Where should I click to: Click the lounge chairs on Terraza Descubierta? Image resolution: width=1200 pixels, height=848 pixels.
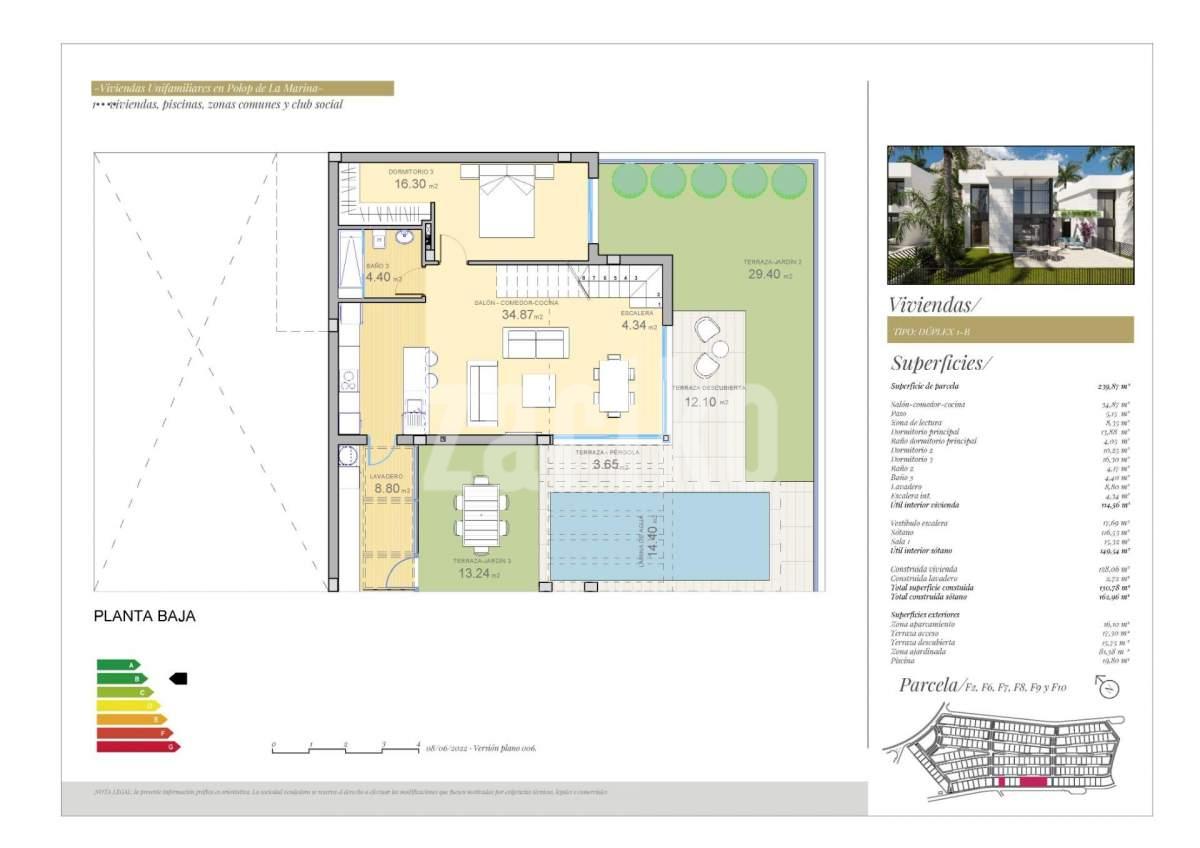point(711,346)
